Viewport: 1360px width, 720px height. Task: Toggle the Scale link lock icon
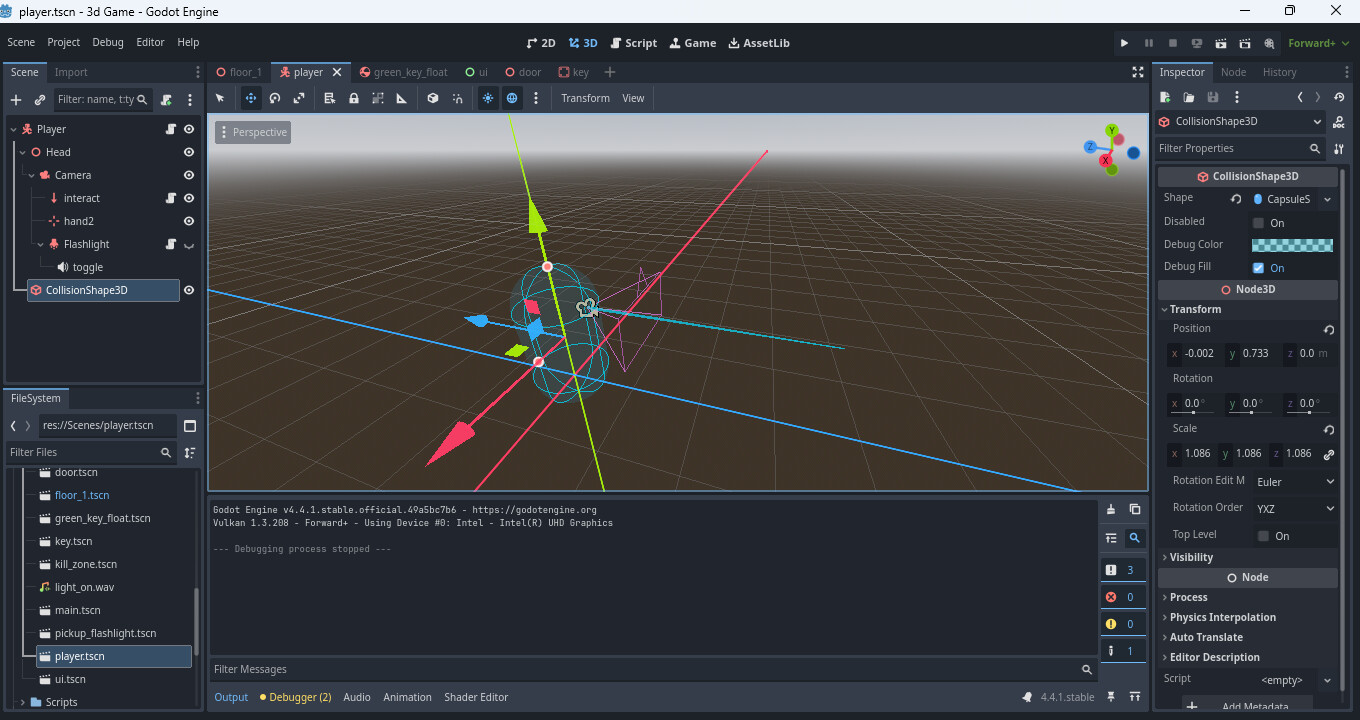tap(1328, 454)
